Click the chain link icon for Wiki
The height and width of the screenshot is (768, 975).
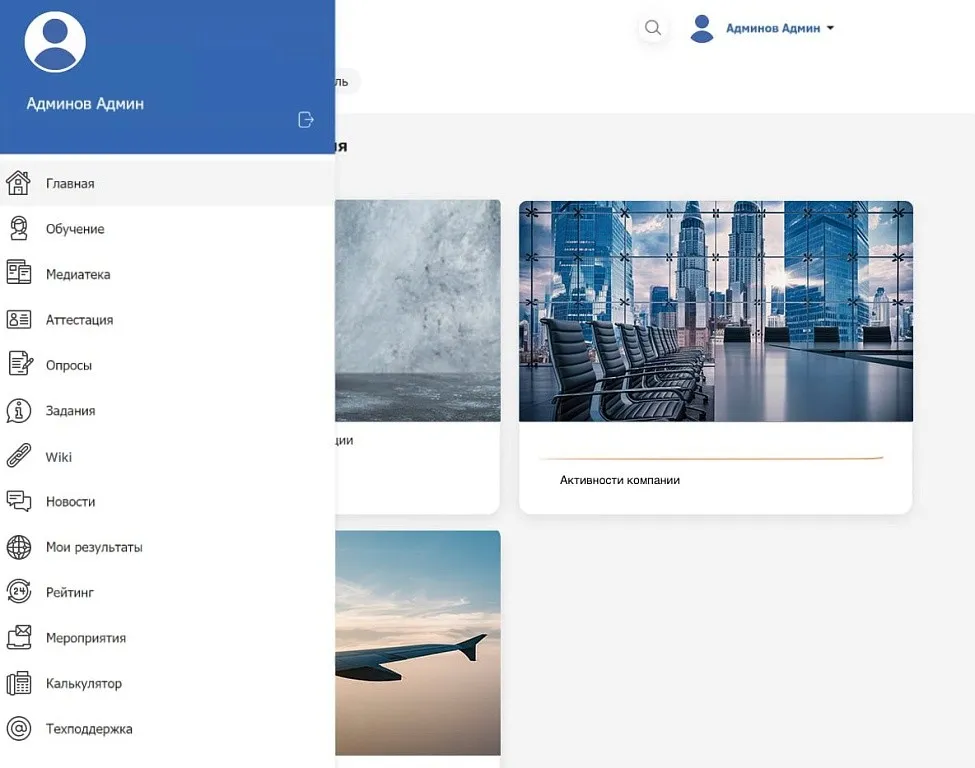click(x=18, y=457)
